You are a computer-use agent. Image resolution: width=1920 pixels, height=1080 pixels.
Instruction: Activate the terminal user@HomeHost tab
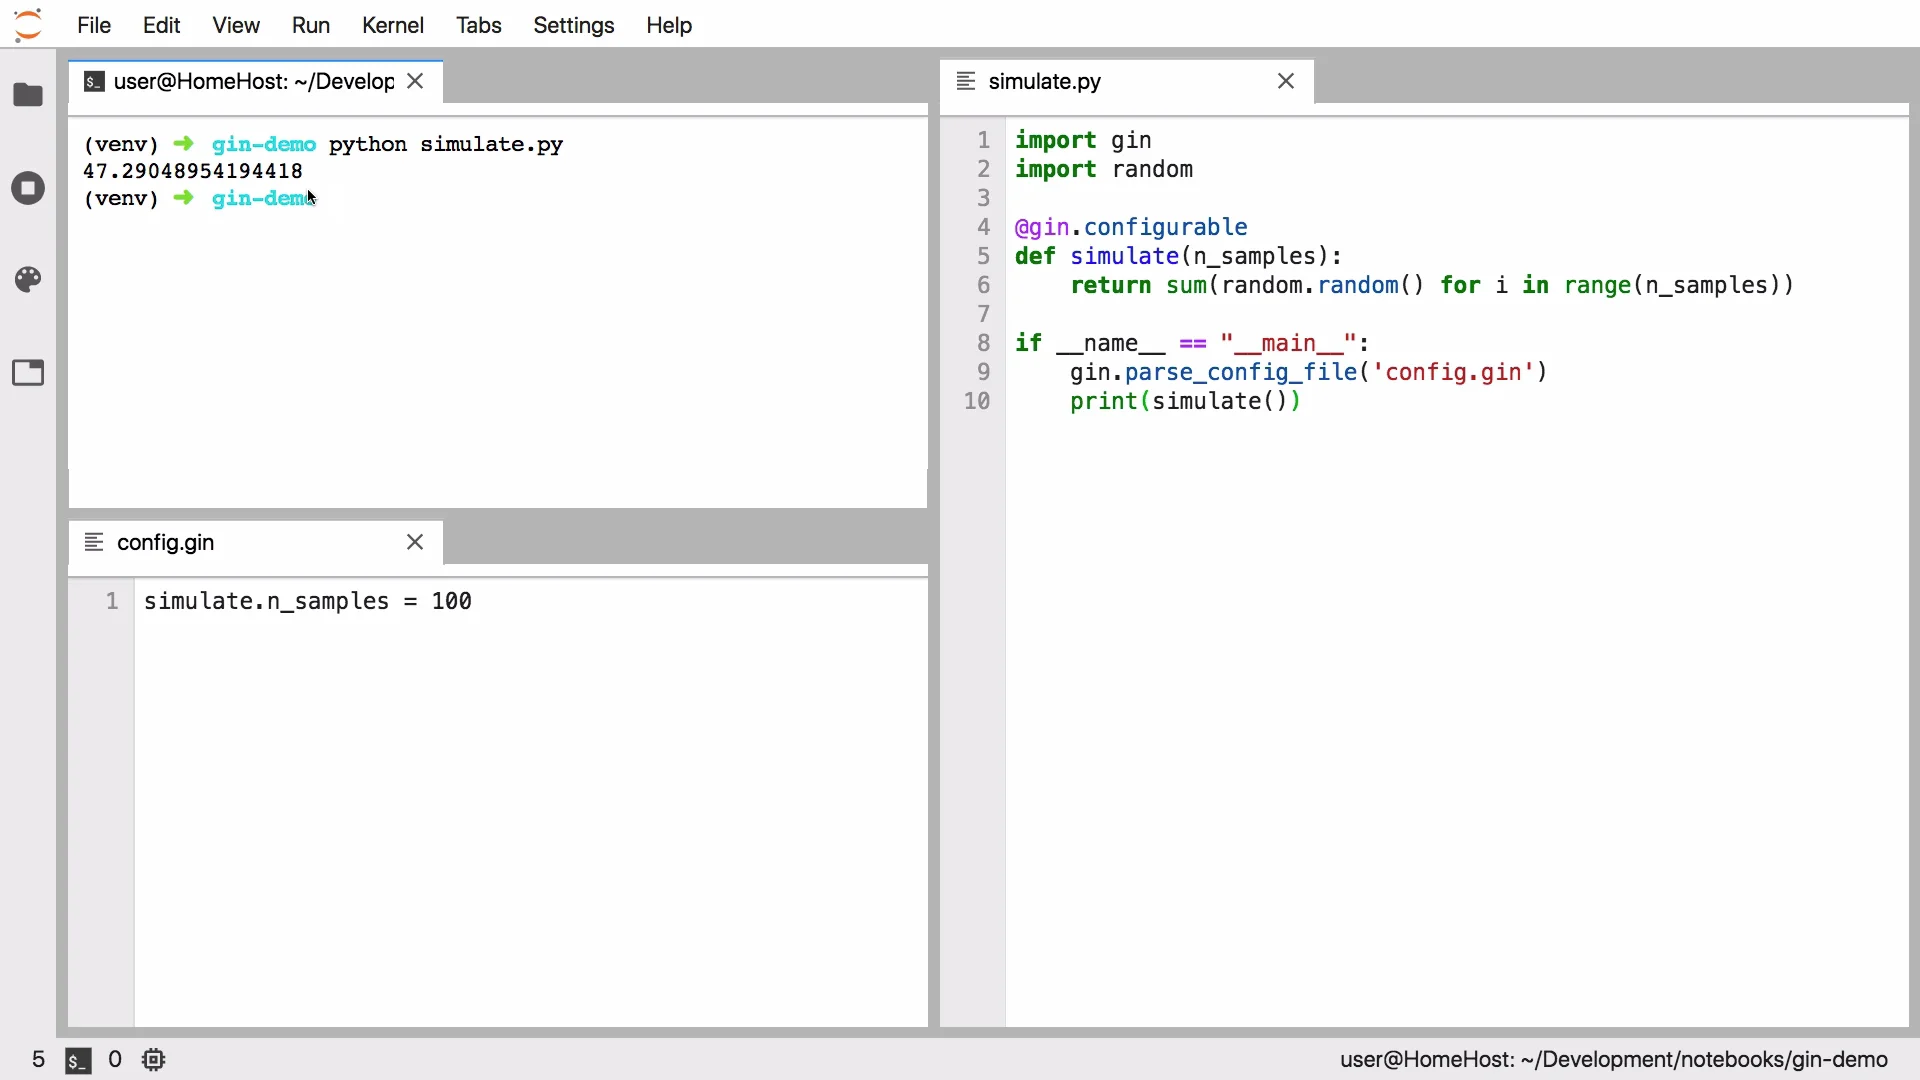point(253,81)
